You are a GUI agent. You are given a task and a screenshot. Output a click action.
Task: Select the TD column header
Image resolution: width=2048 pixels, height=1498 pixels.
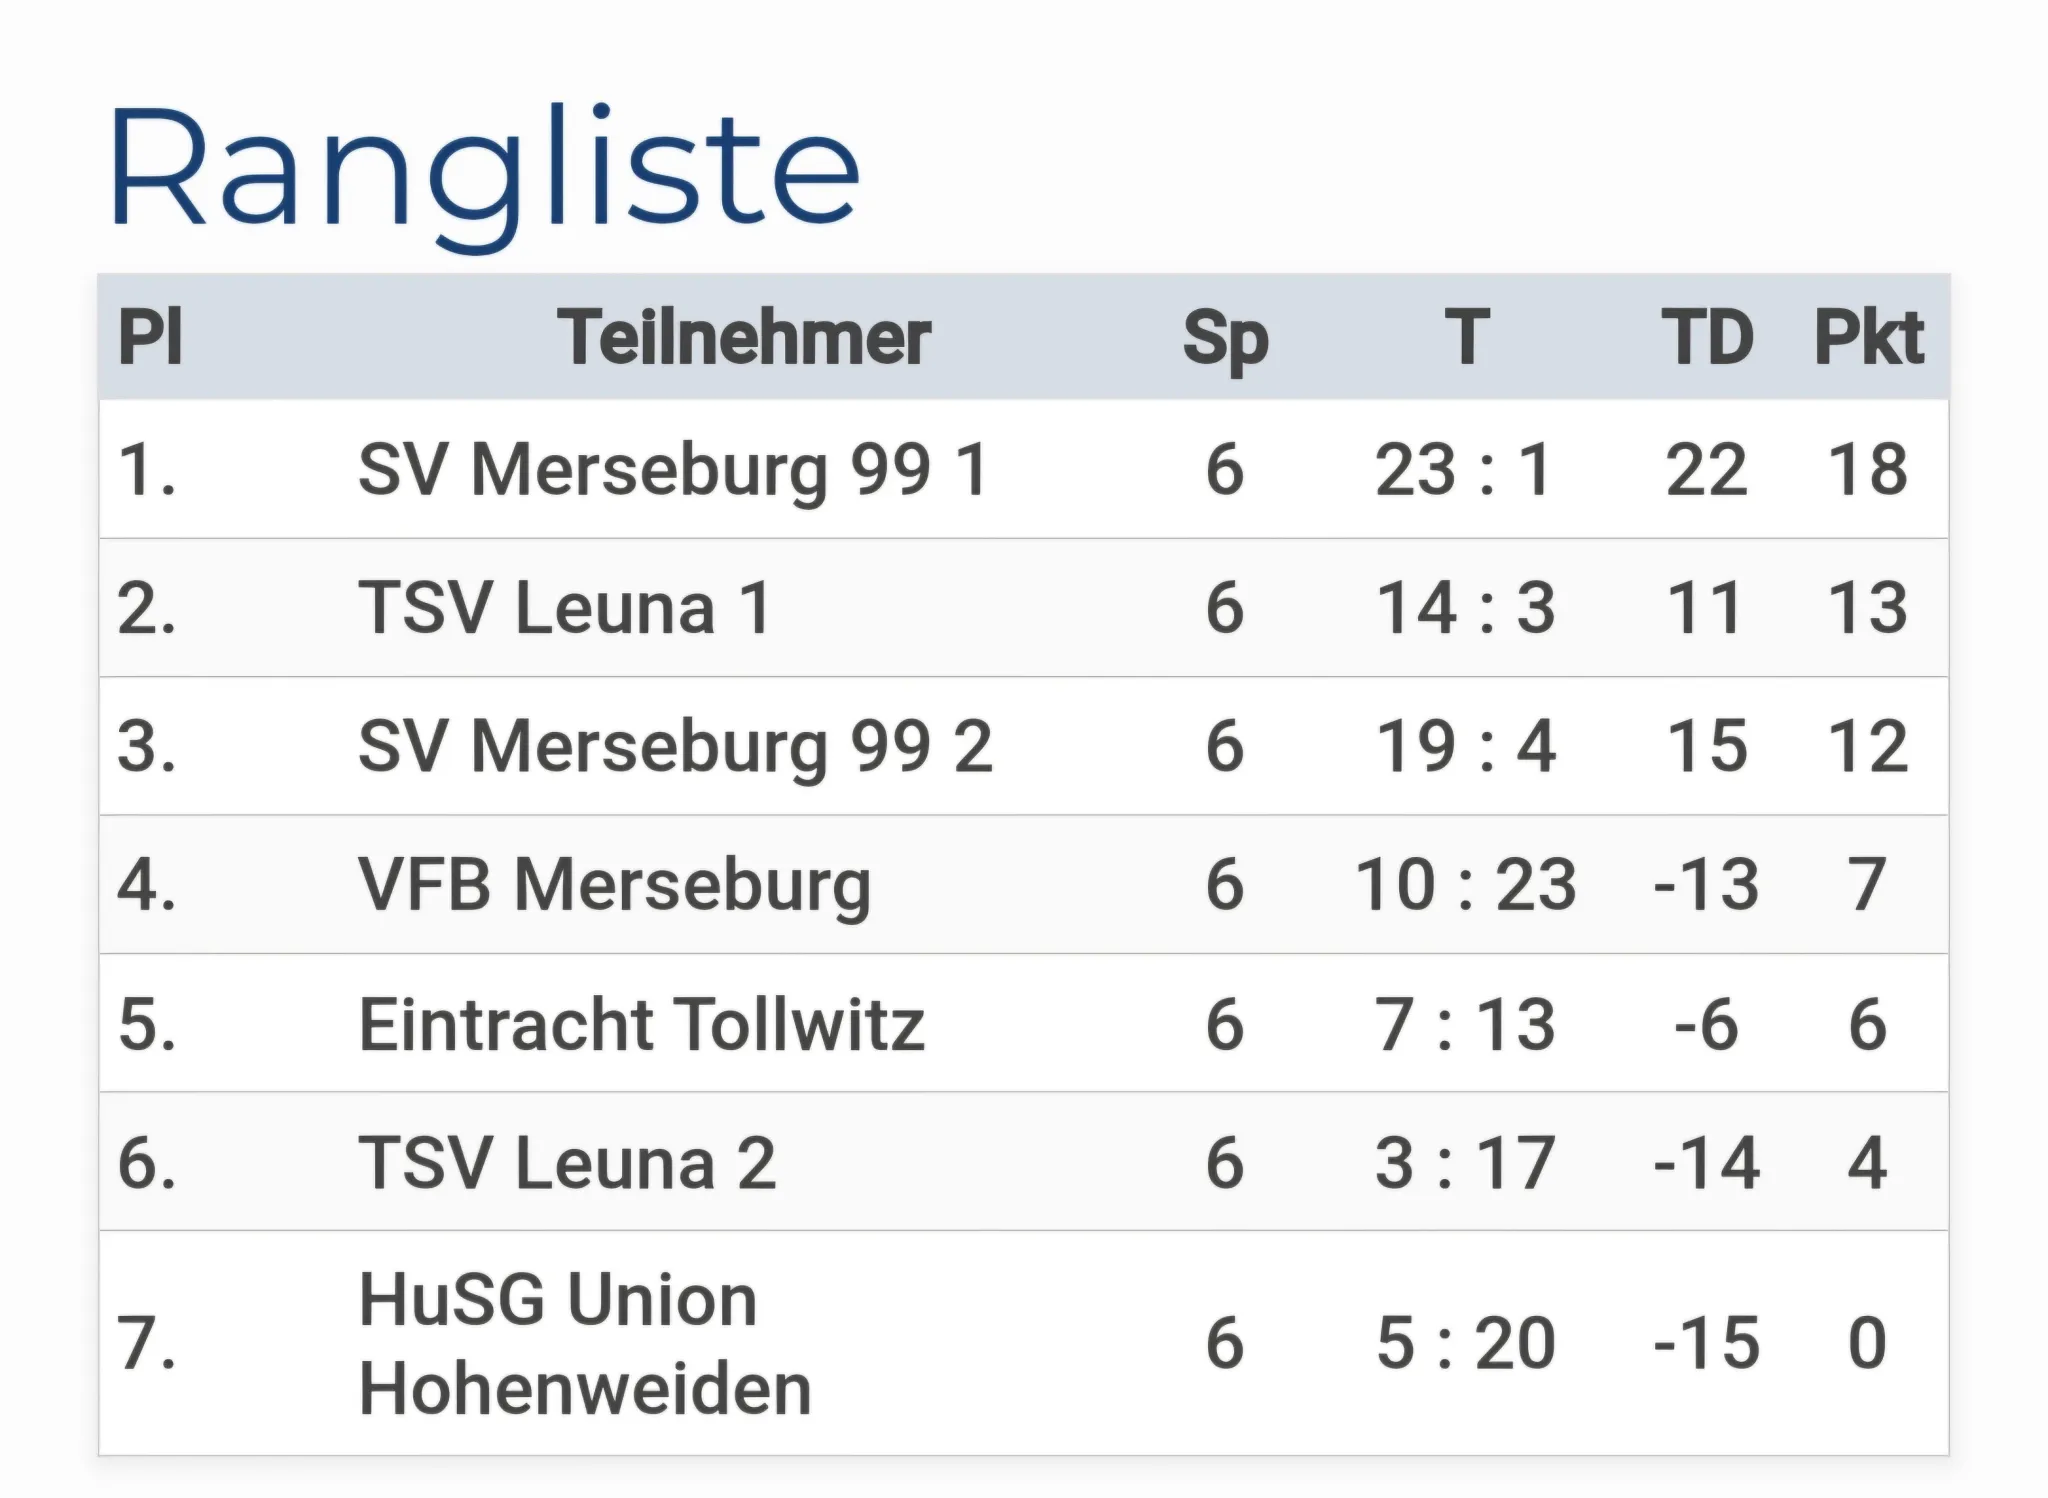(1707, 338)
